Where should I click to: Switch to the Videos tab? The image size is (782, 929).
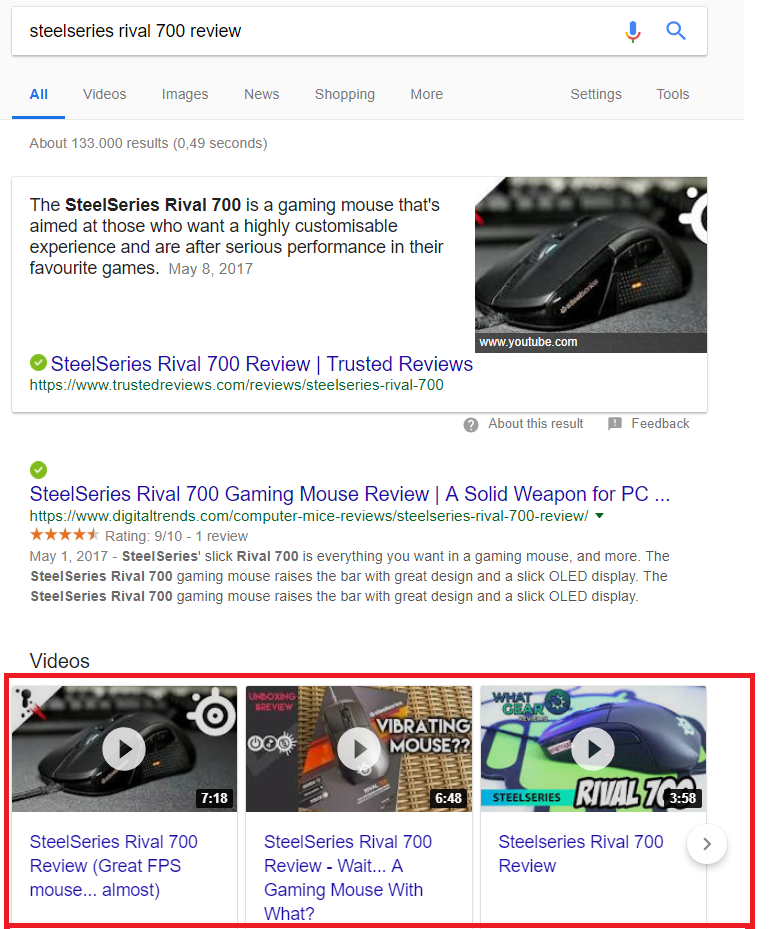tap(104, 94)
